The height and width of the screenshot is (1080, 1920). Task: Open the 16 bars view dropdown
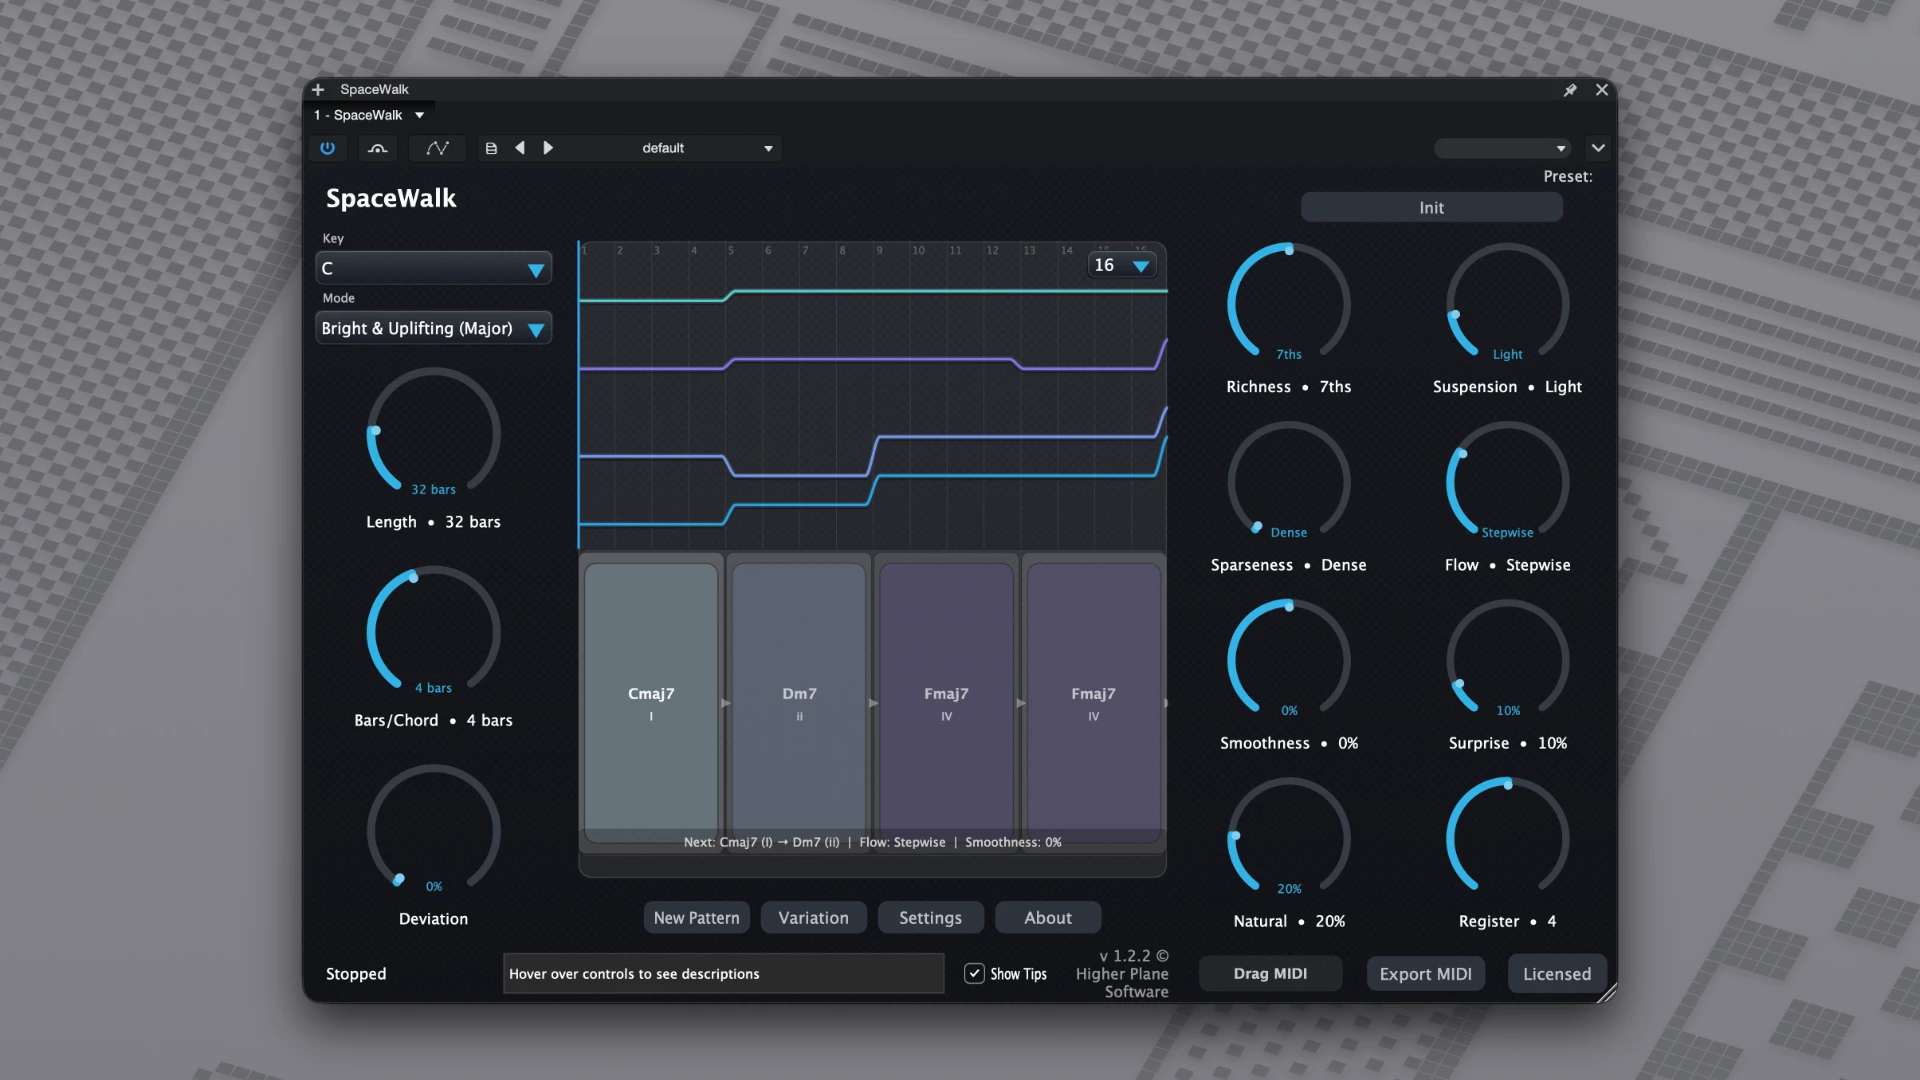1122,265
